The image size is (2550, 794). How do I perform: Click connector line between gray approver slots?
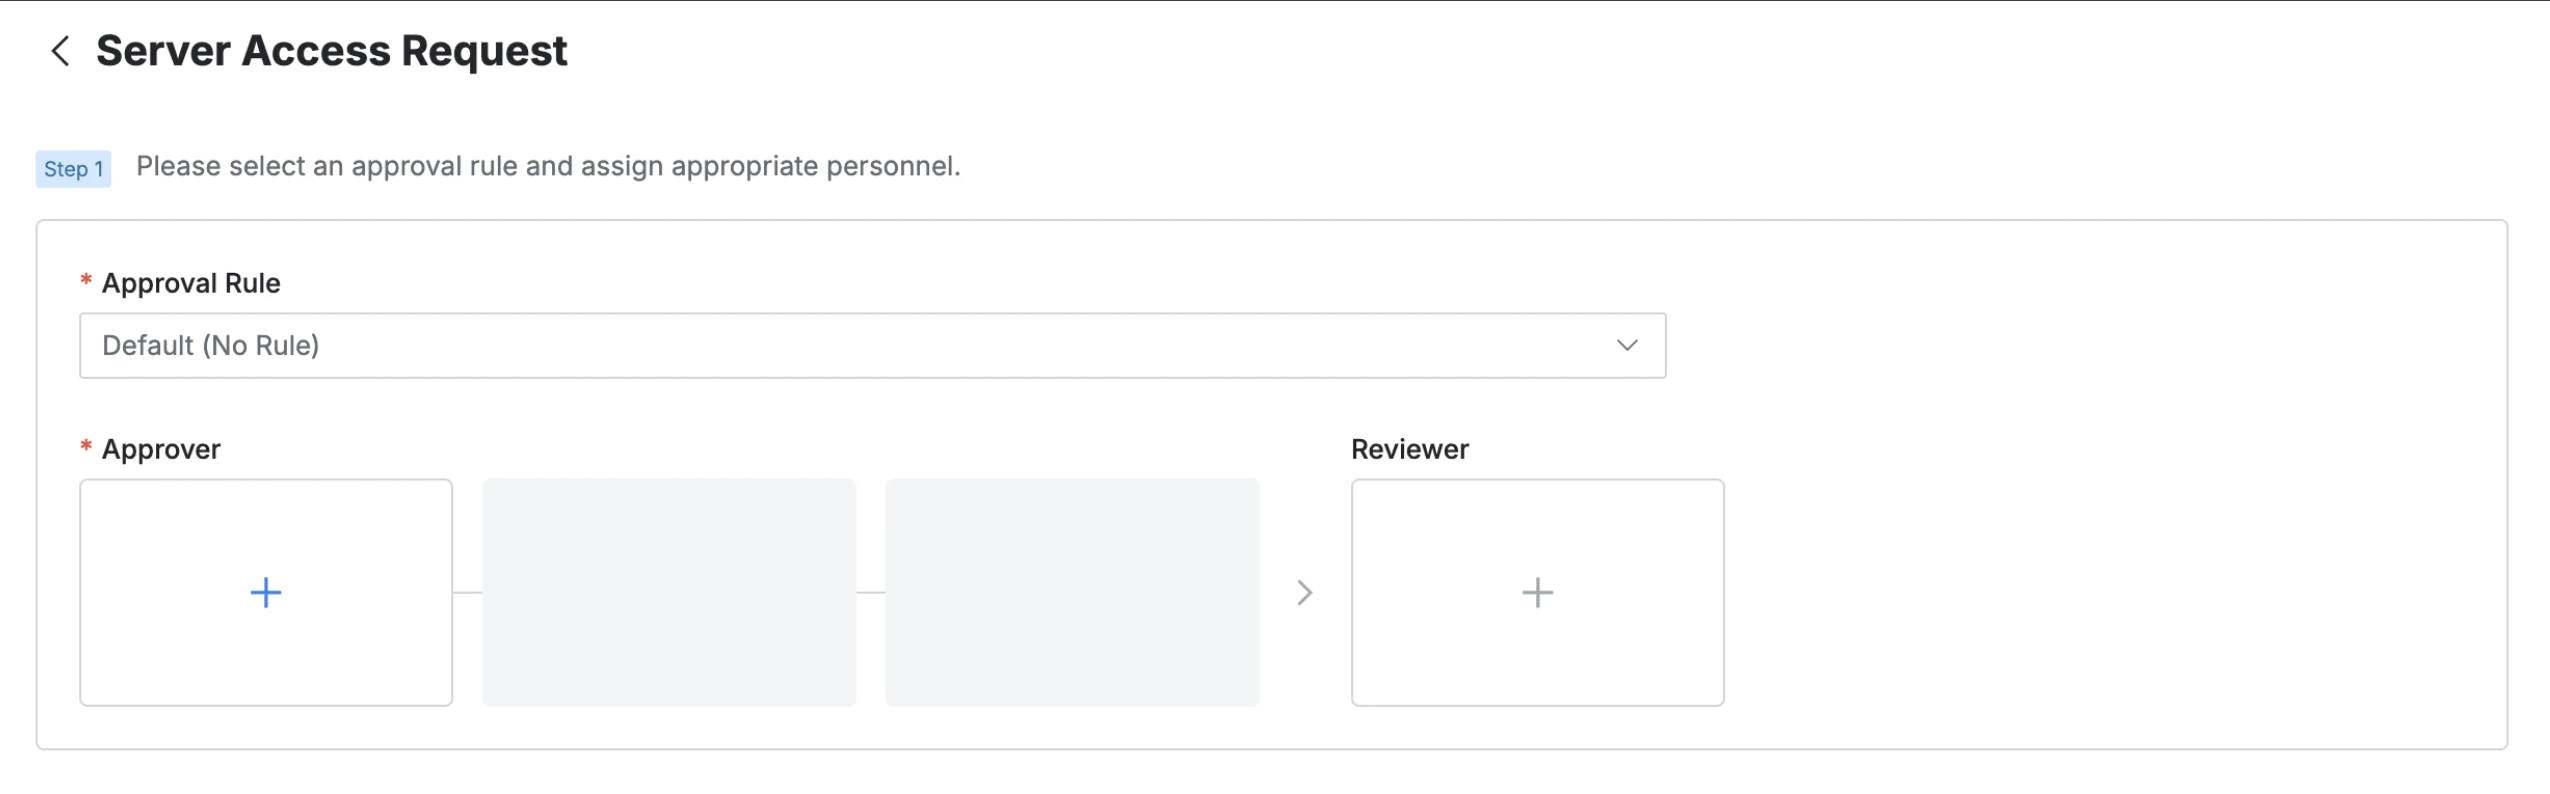tap(870, 593)
